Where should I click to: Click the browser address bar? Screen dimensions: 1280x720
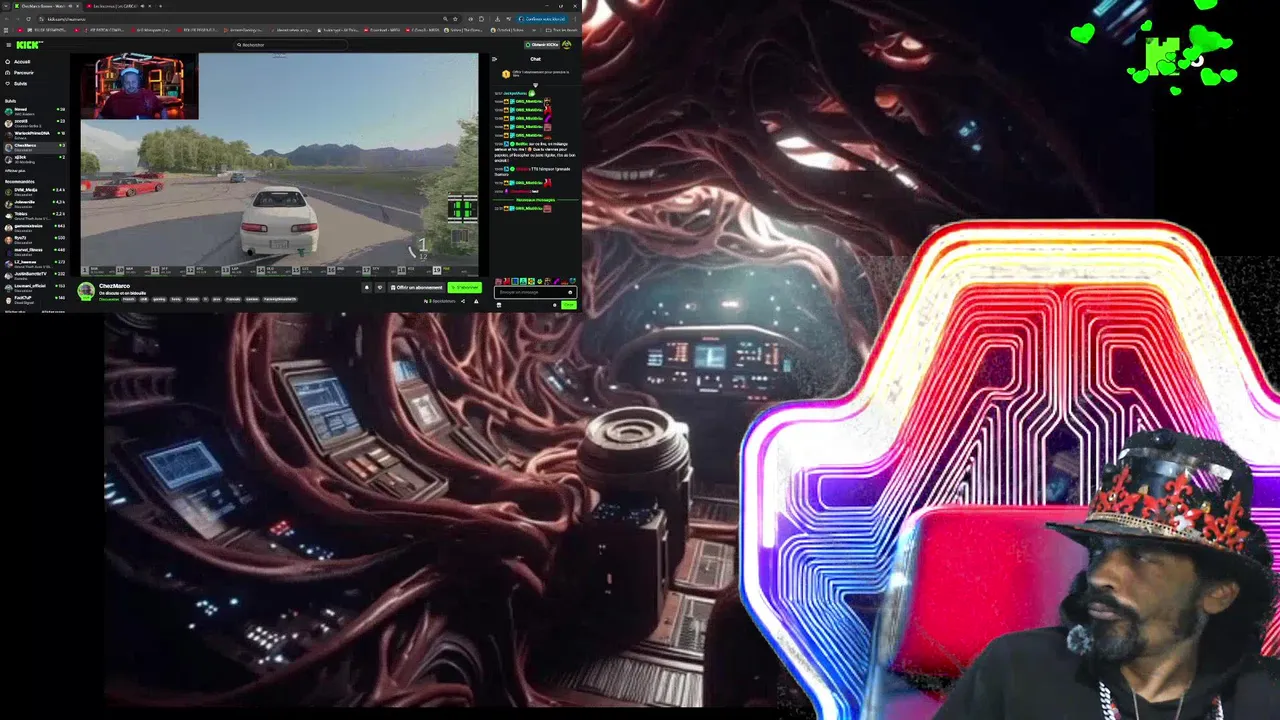(x=250, y=19)
